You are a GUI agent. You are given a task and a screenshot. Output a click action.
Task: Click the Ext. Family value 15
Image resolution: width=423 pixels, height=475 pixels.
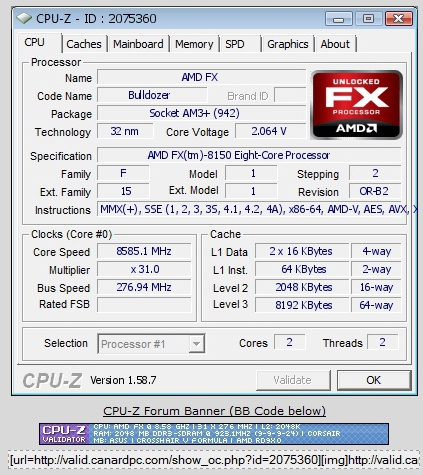coord(123,191)
